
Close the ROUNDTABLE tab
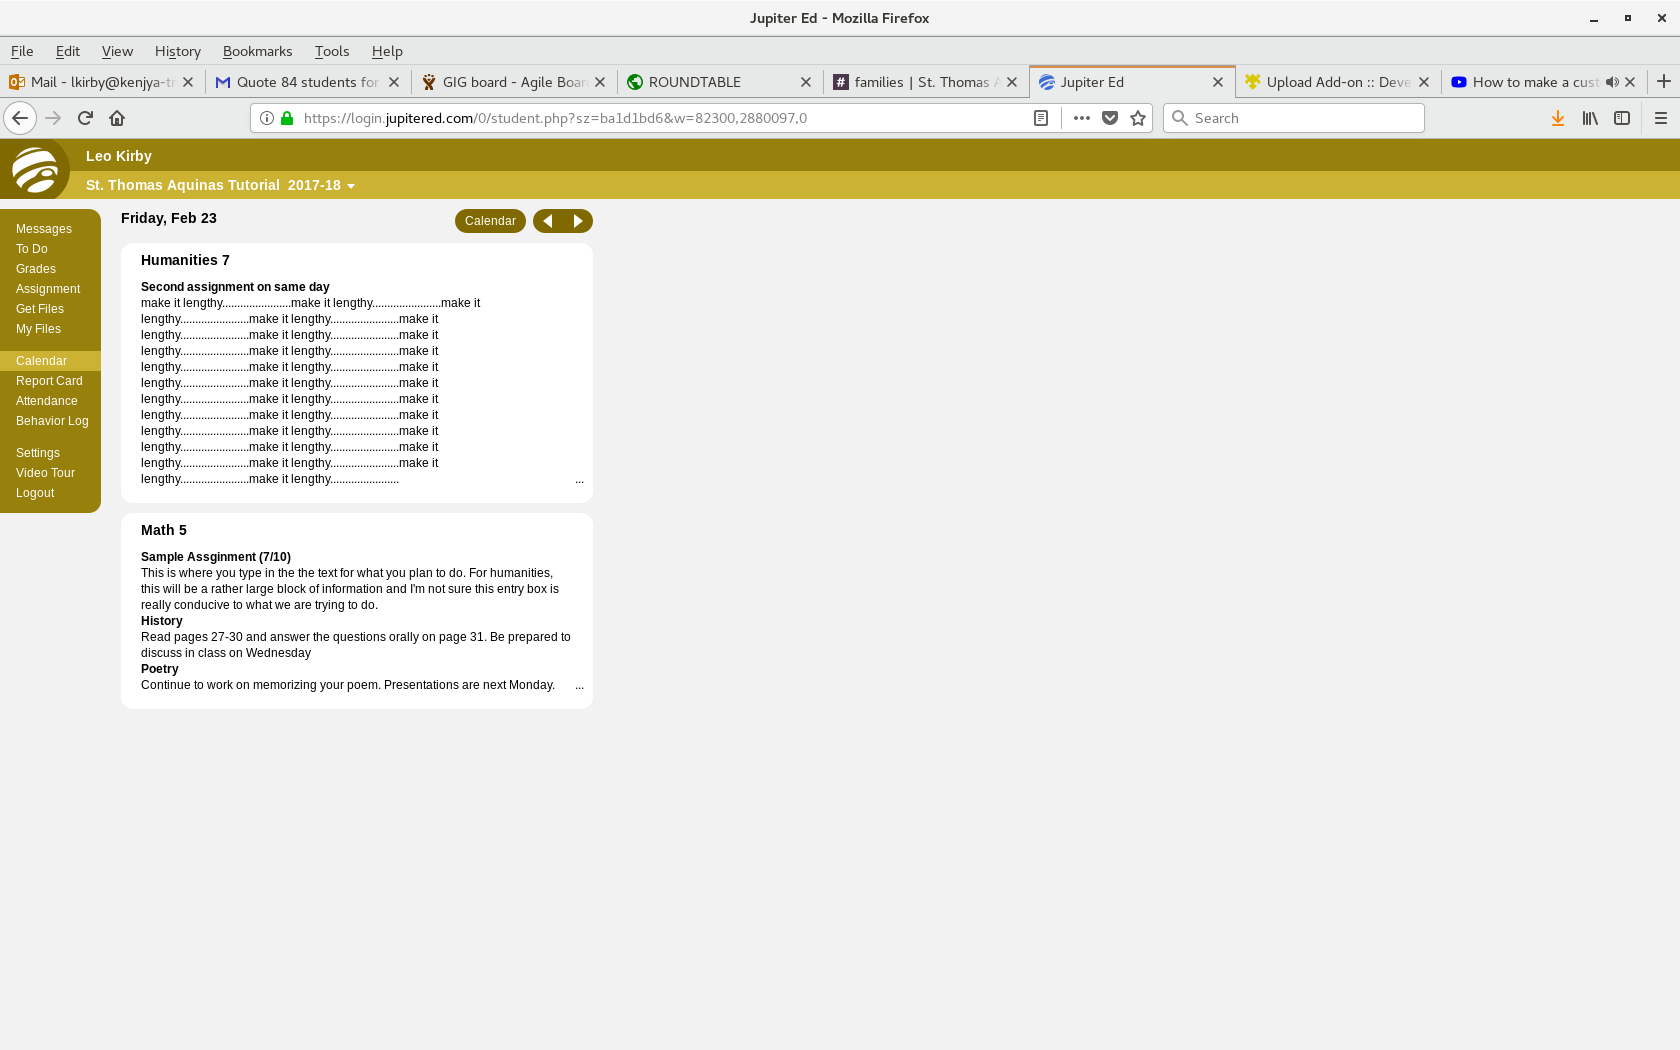pyautogui.click(x=806, y=82)
